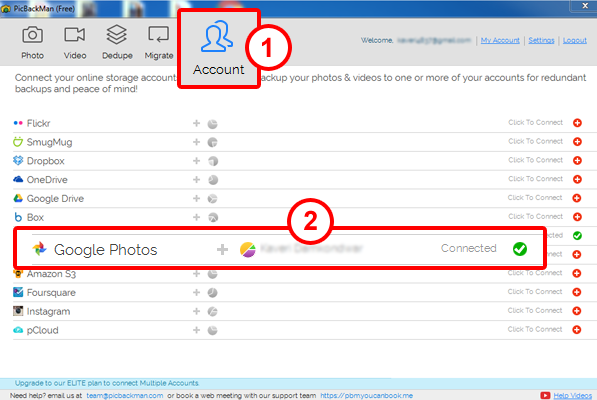Viewport: 597px width, 400px height.
Task: Select the Box service row
Action: [x=298, y=217]
